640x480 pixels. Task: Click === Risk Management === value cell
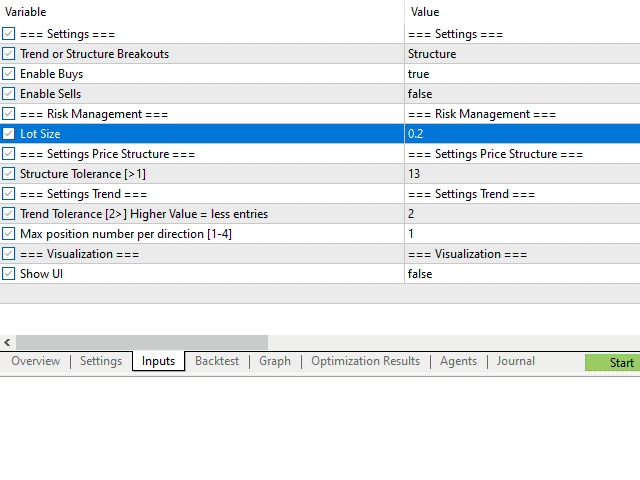(x=522, y=113)
